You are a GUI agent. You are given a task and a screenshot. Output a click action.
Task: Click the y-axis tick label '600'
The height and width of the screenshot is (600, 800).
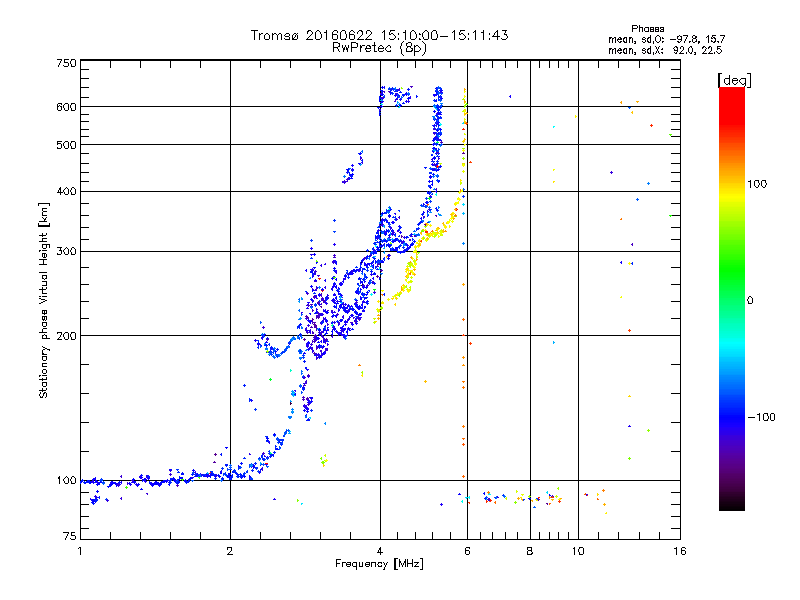click(66, 107)
